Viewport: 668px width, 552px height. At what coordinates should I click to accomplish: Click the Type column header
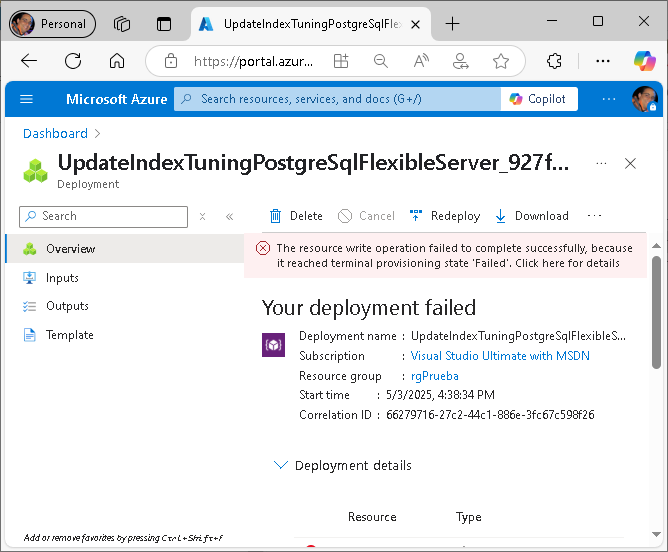coord(469,517)
